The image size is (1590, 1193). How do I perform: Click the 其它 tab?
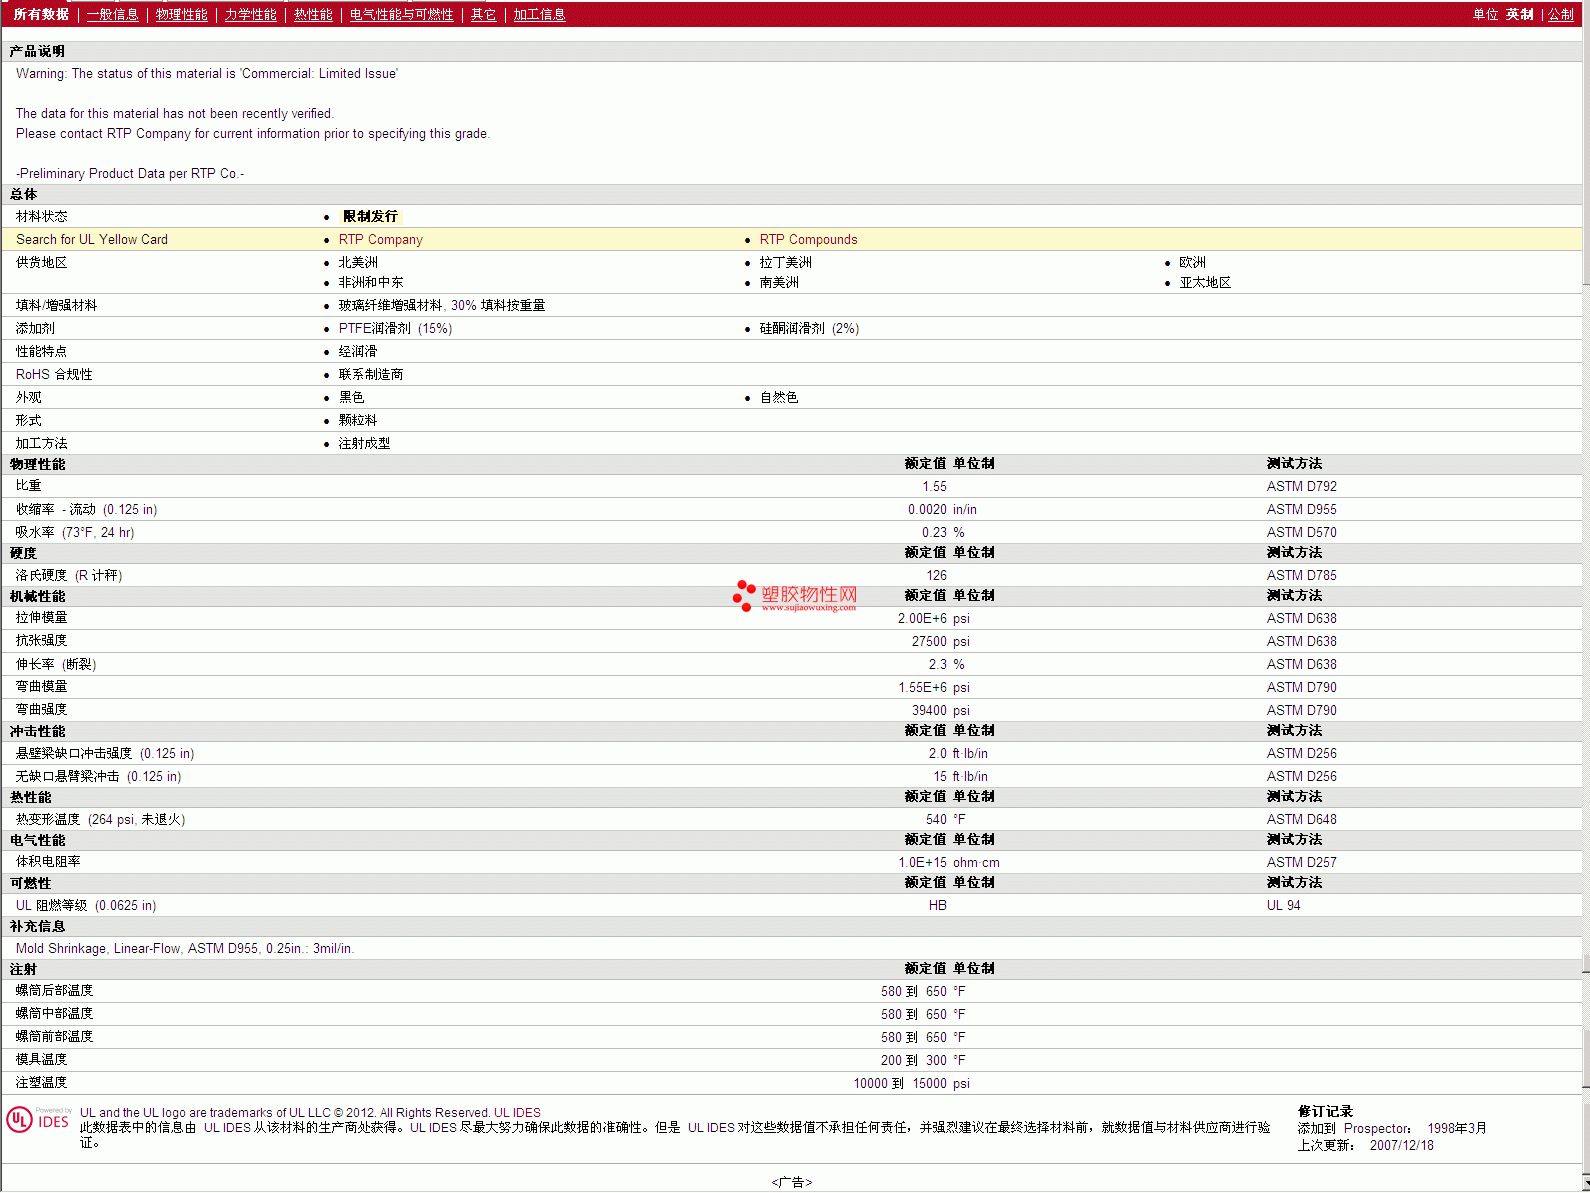pos(483,14)
